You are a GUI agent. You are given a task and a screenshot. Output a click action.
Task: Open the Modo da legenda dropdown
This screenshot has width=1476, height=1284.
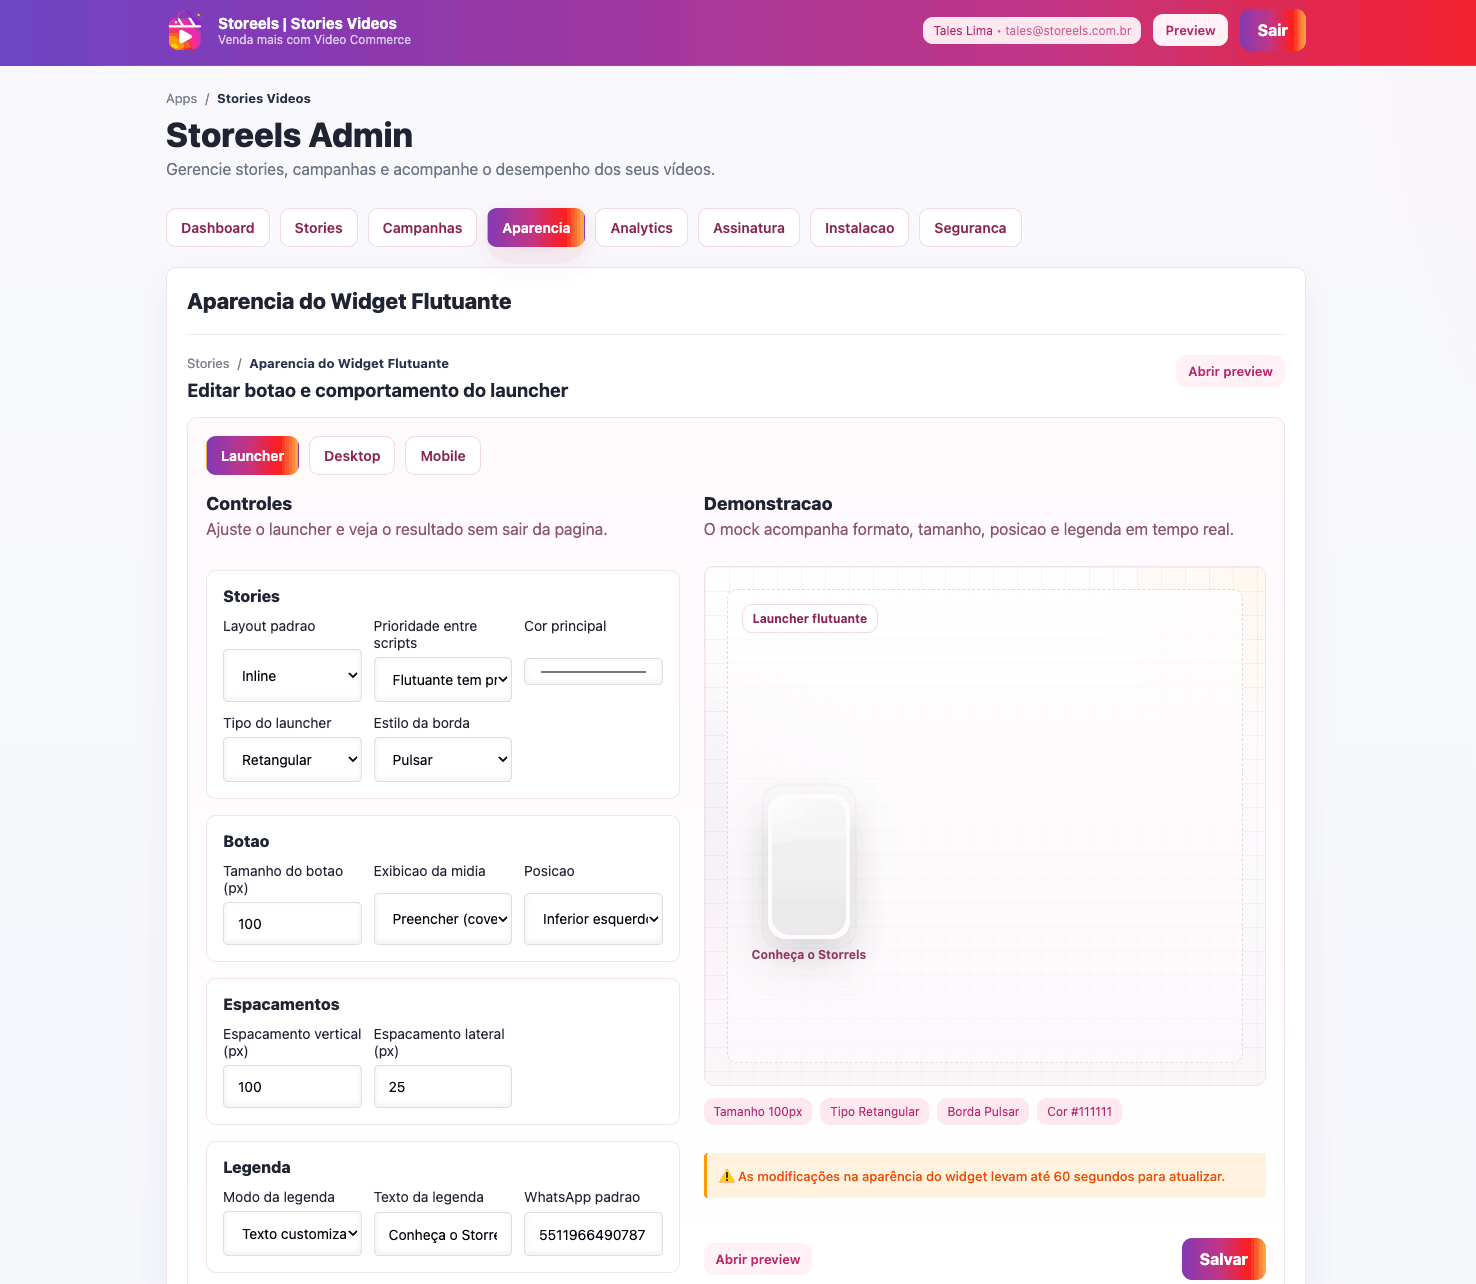(292, 1233)
